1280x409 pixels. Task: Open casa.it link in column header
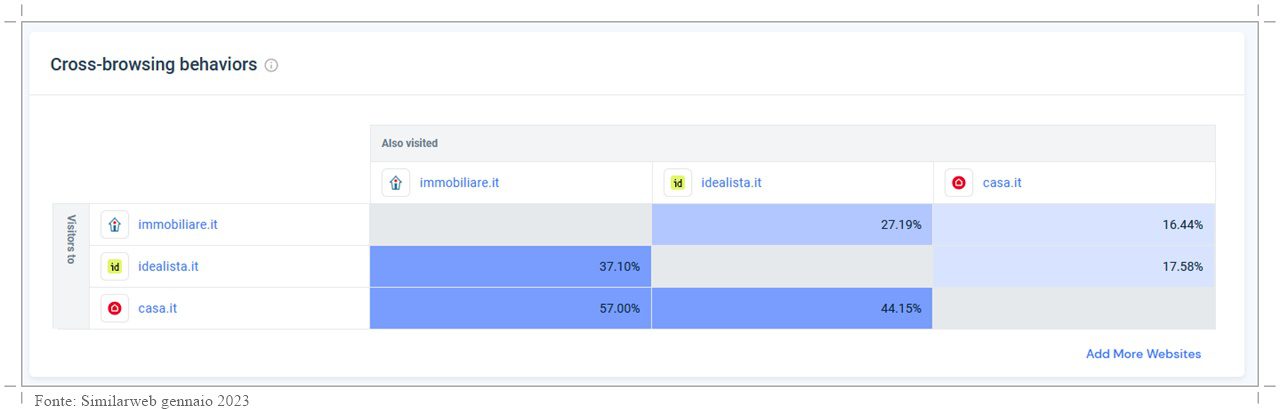pyautogui.click(x=1002, y=183)
